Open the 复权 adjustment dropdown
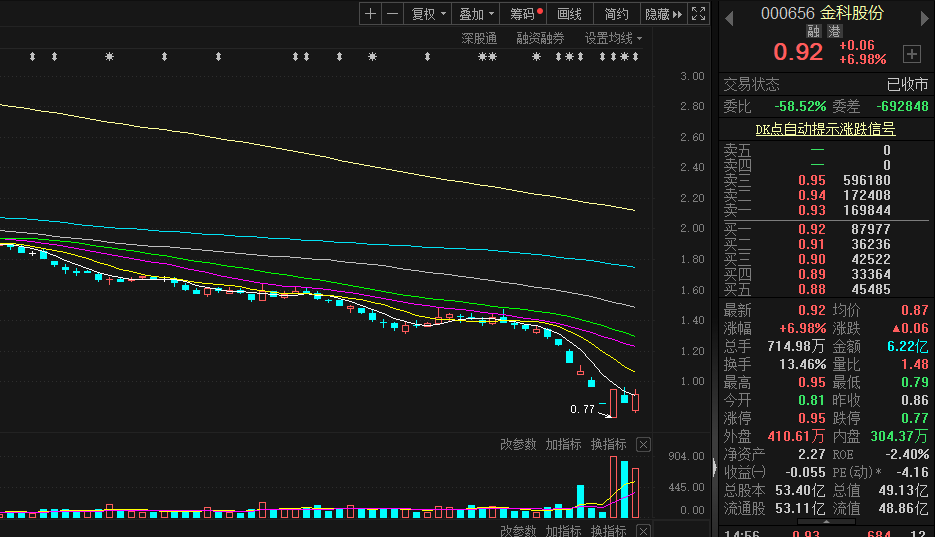Image resolution: width=935 pixels, height=537 pixels. coord(428,13)
